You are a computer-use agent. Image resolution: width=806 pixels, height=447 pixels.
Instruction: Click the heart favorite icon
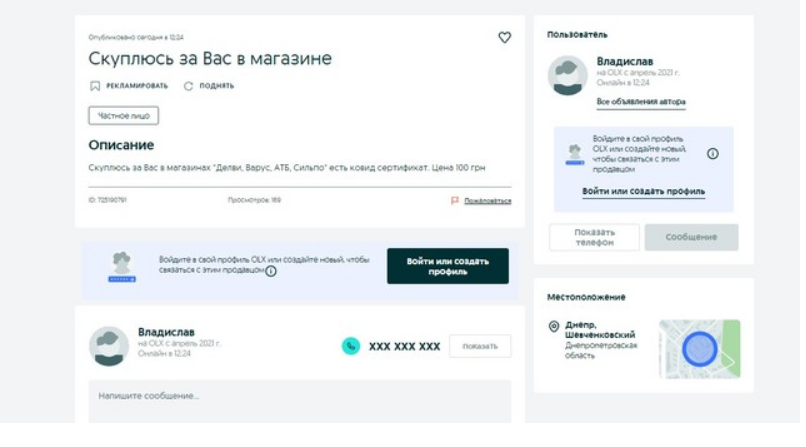504,38
